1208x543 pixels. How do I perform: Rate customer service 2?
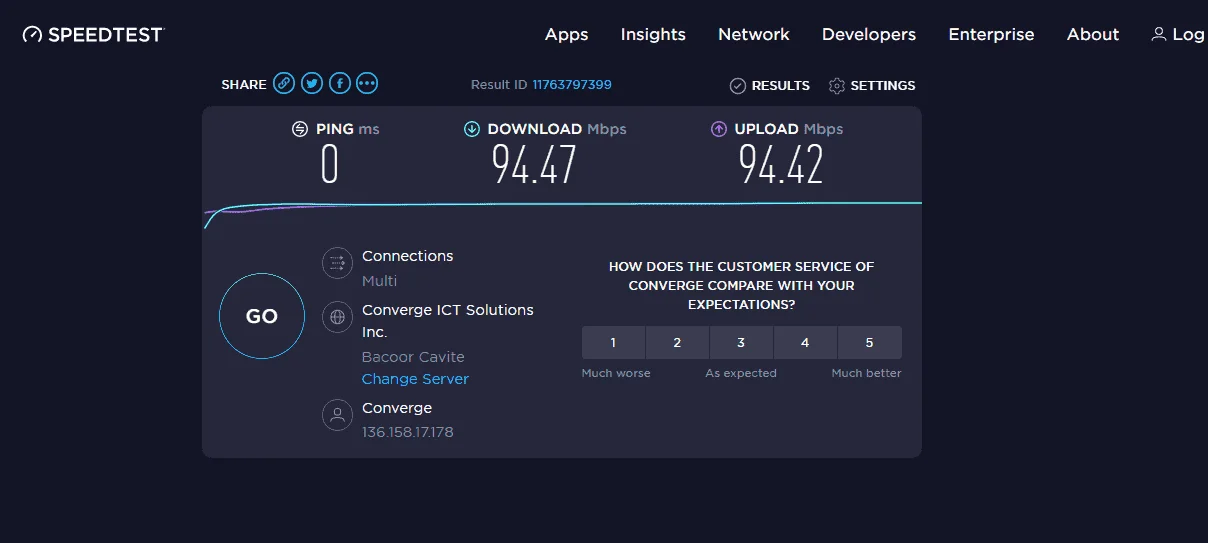click(x=677, y=342)
